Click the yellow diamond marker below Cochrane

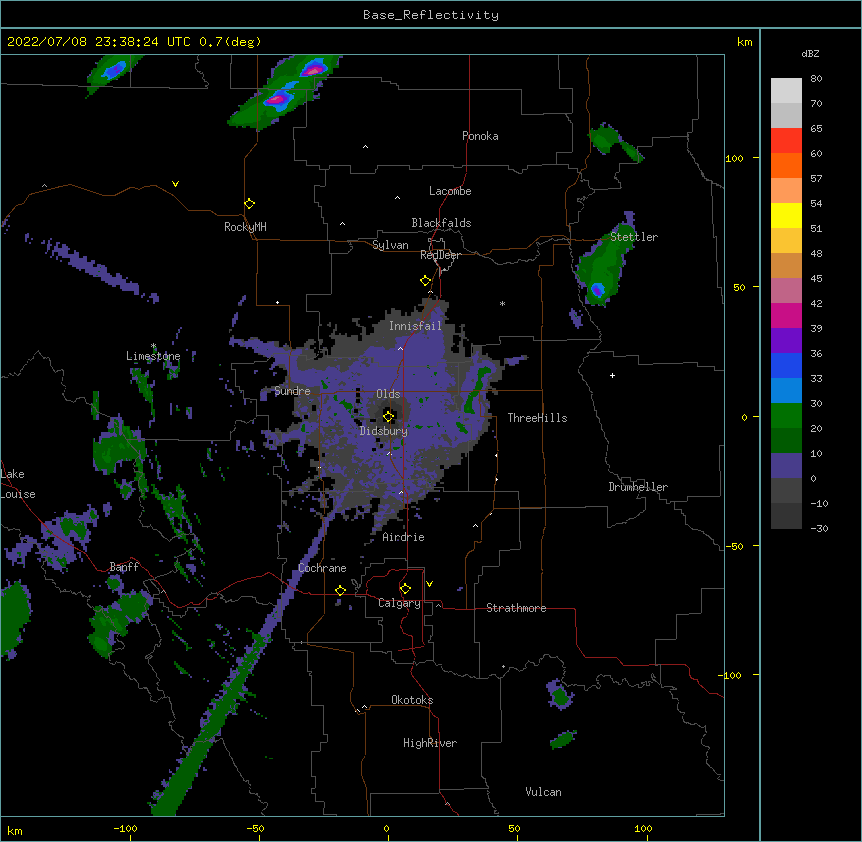point(340,590)
